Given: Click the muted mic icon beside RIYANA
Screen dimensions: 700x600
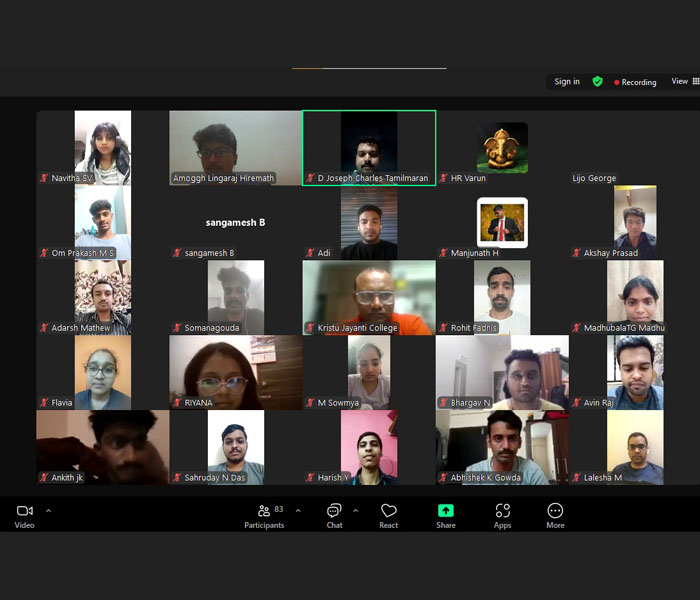Looking at the screenshot, I should [177, 403].
